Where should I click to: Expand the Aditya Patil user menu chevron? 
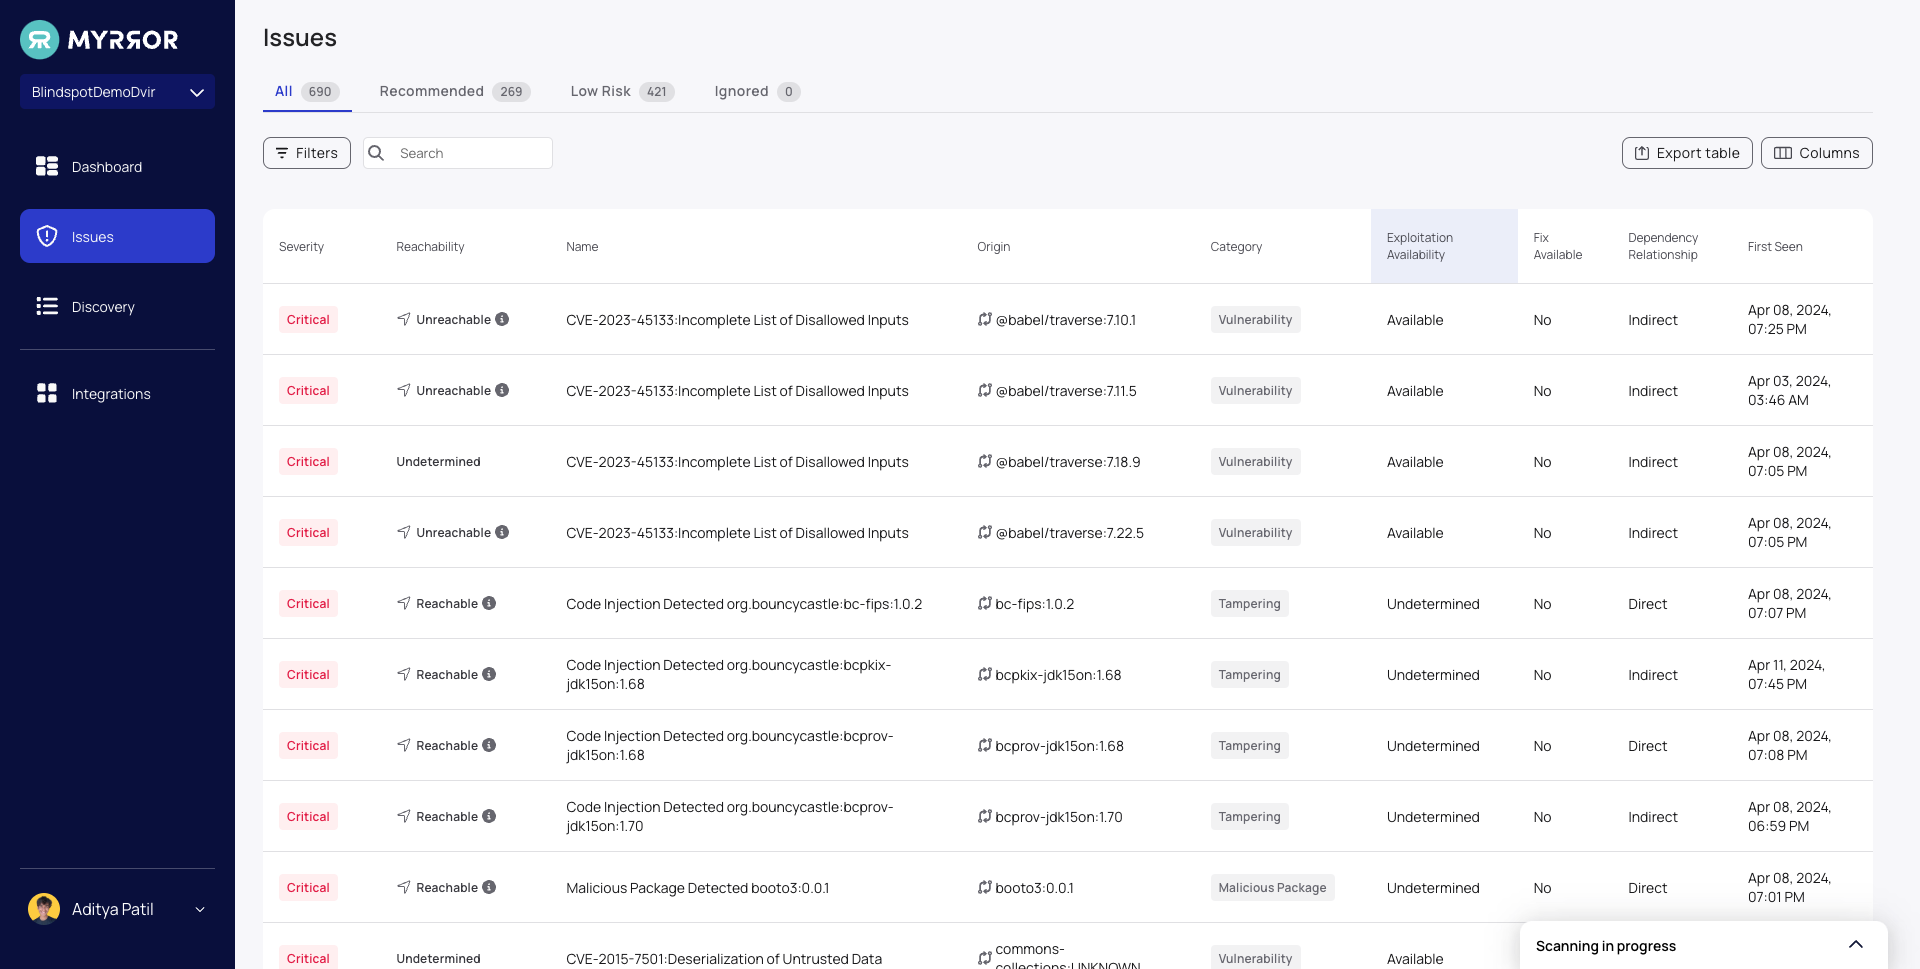(x=200, y=909)
